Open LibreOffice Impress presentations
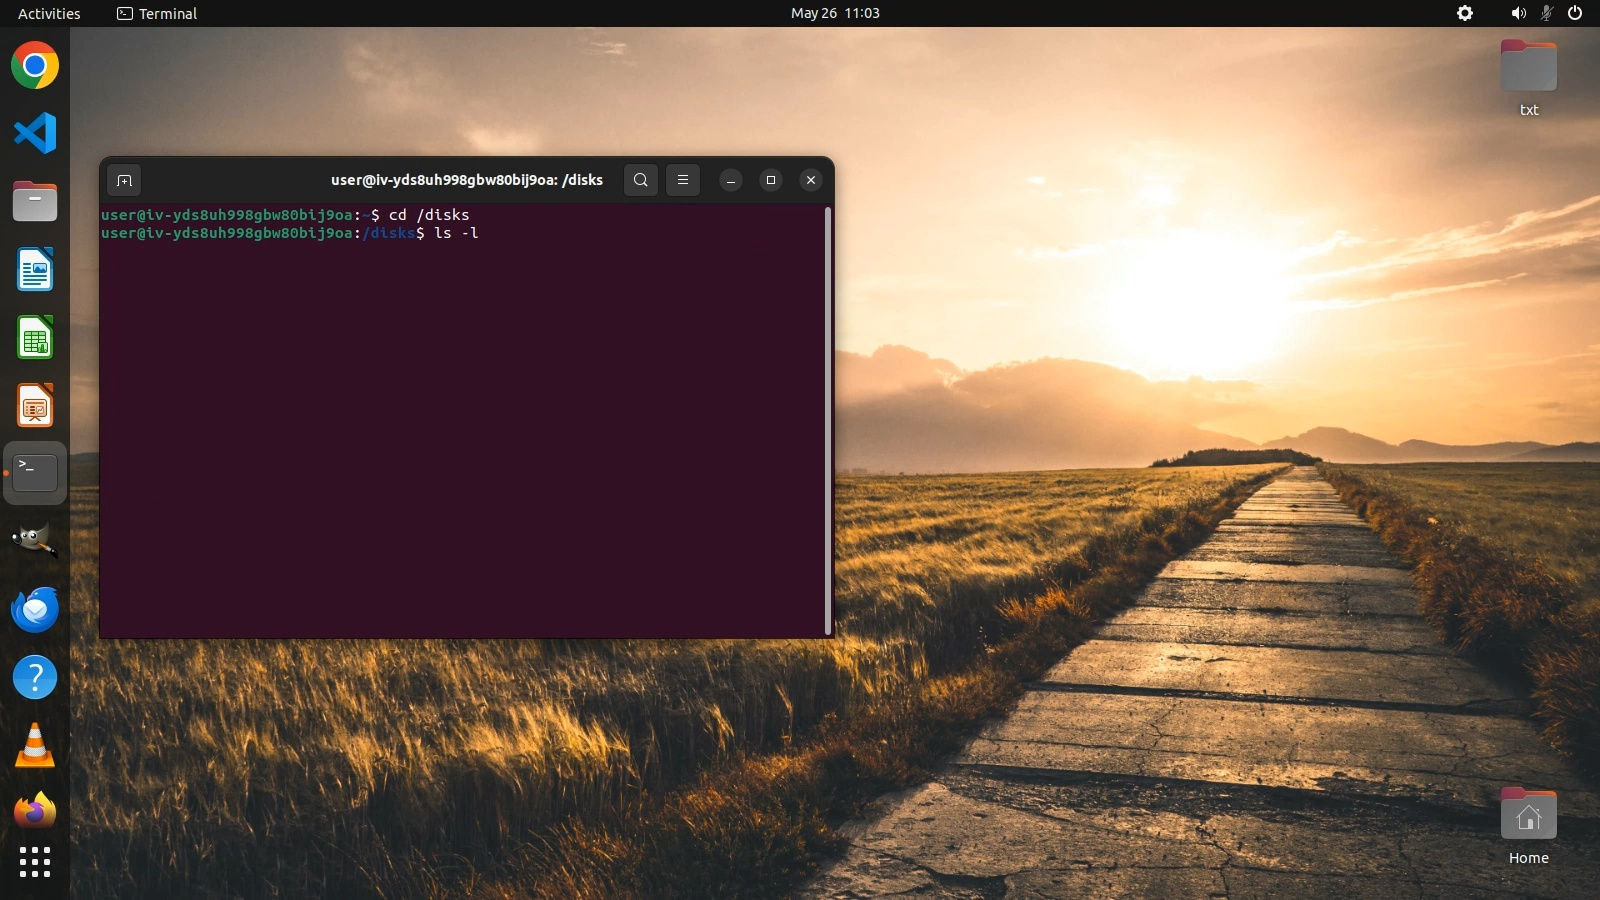1600x900 pixels. coord(35,406)
